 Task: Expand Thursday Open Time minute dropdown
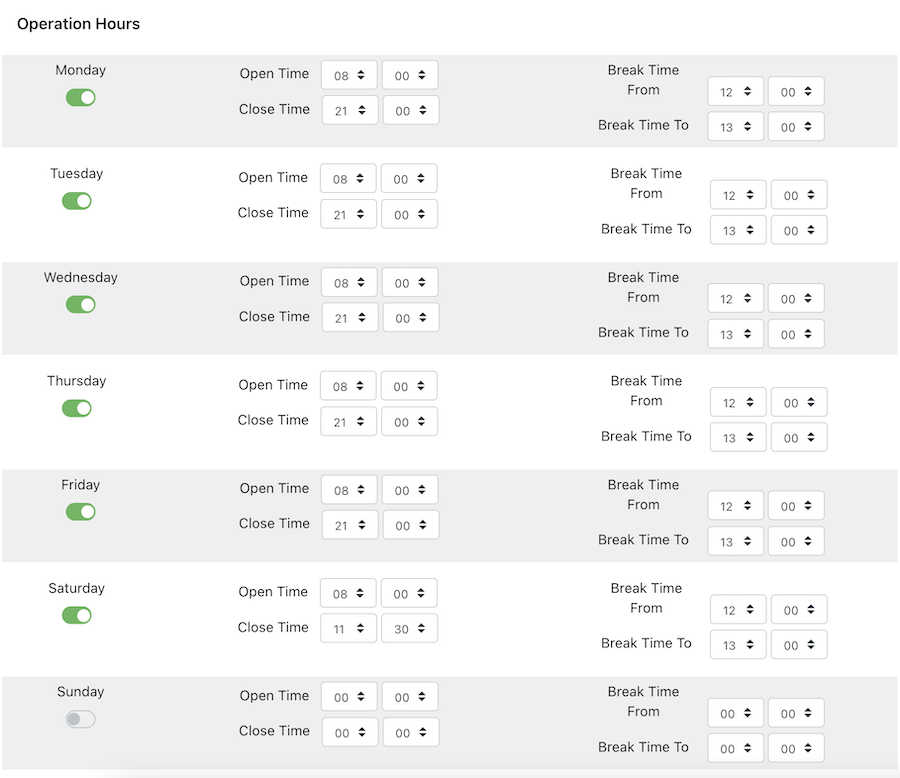(409, 386)
